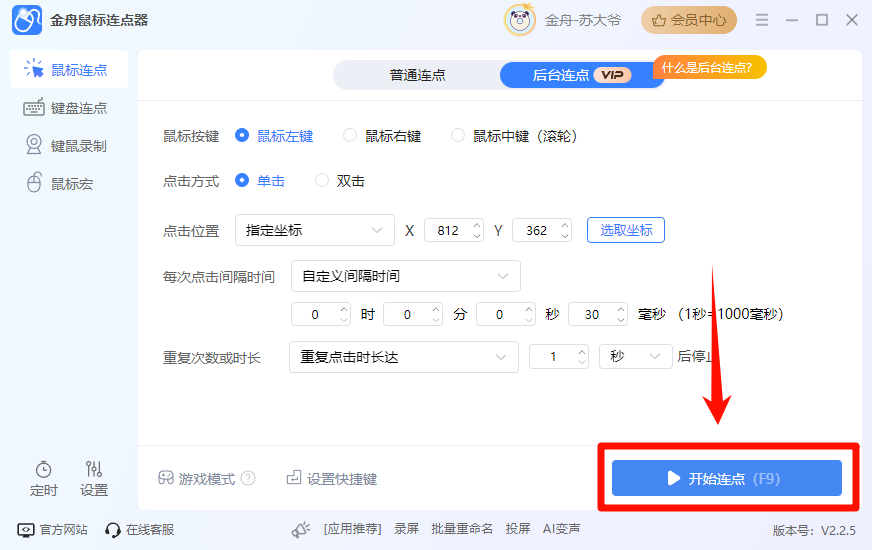Click the 金舟鼠标连点器 app logo

point(27,21)
